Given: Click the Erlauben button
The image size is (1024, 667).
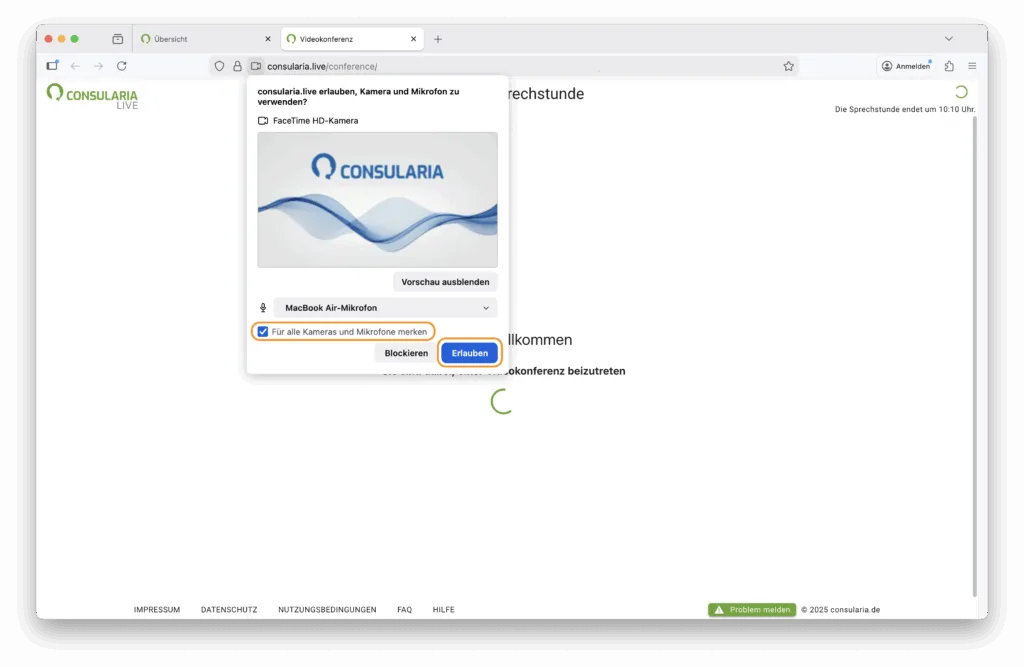Looking at the screenshot, I should [469, 353].
